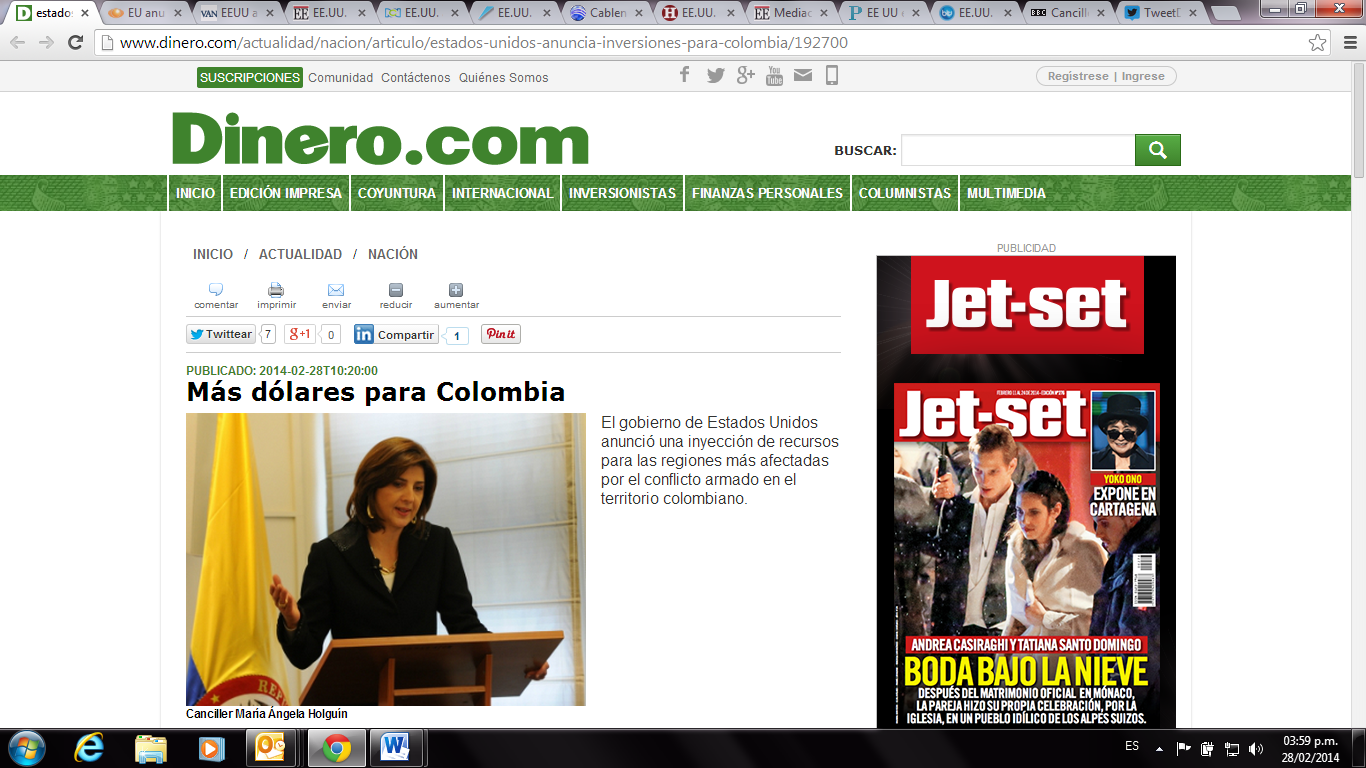Click the ES language indicator in tray
The width and height of the screenshot is (1366, 768).
pyautogui.click(x=1132, y=747)
